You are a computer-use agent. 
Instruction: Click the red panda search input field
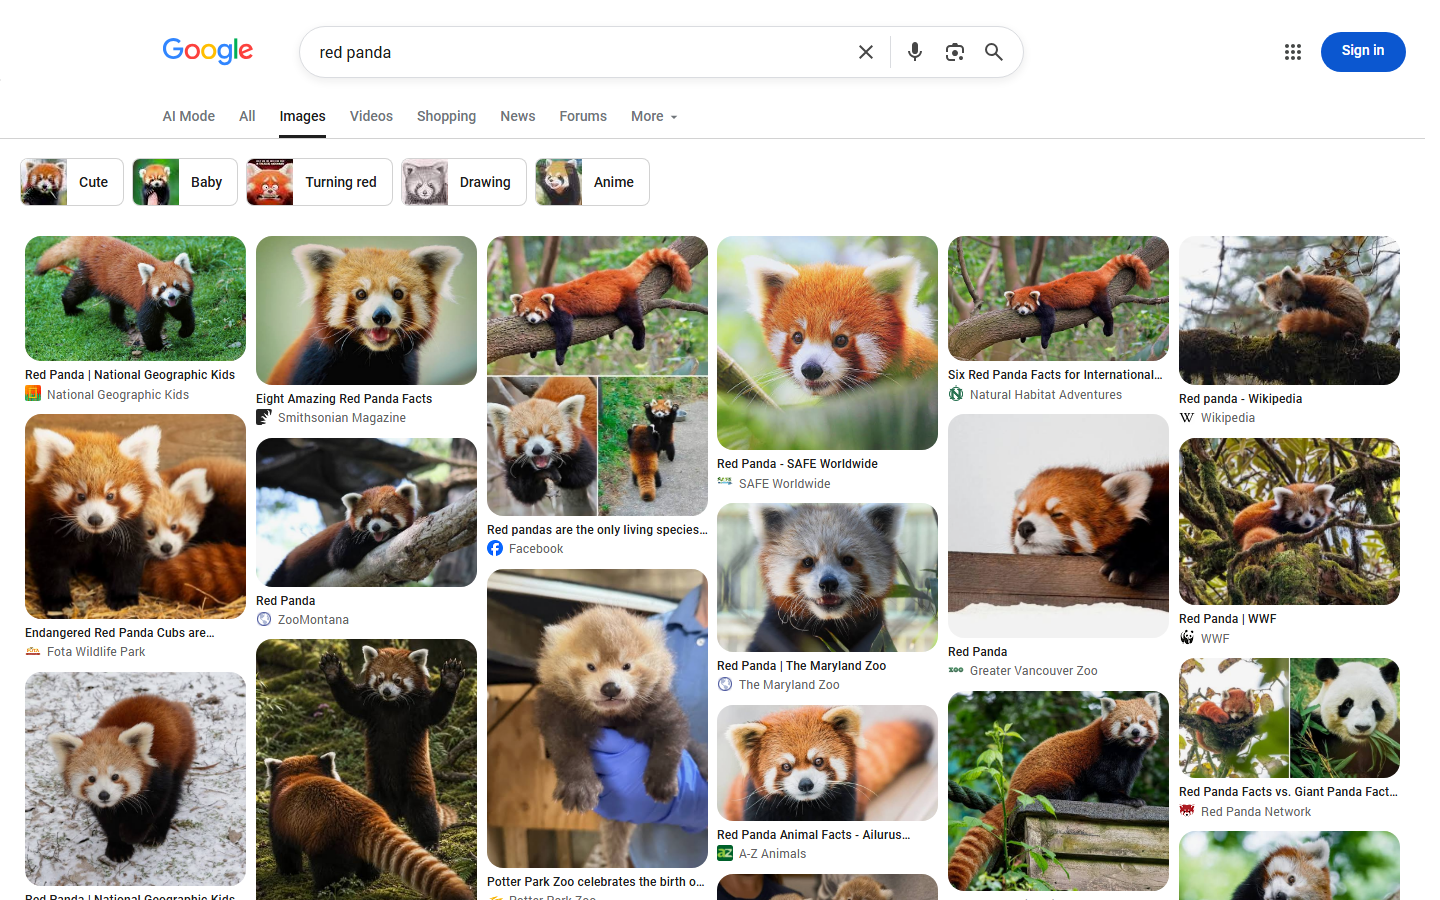pos(580,52)
